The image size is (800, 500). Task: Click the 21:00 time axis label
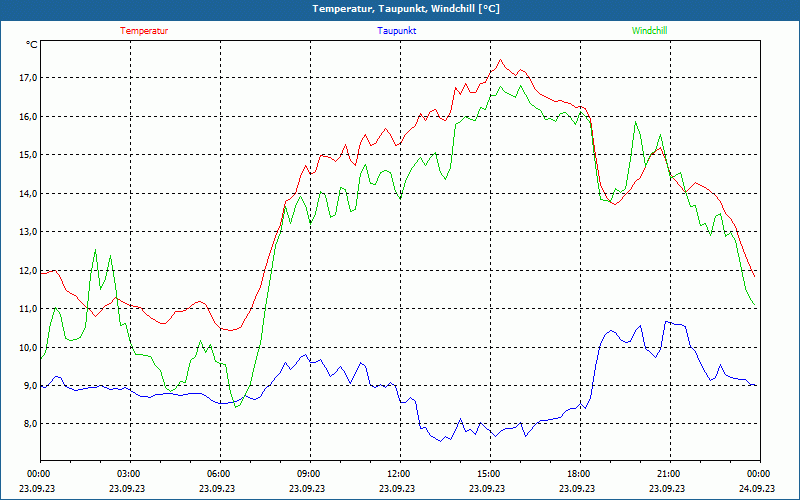point(670,474)
